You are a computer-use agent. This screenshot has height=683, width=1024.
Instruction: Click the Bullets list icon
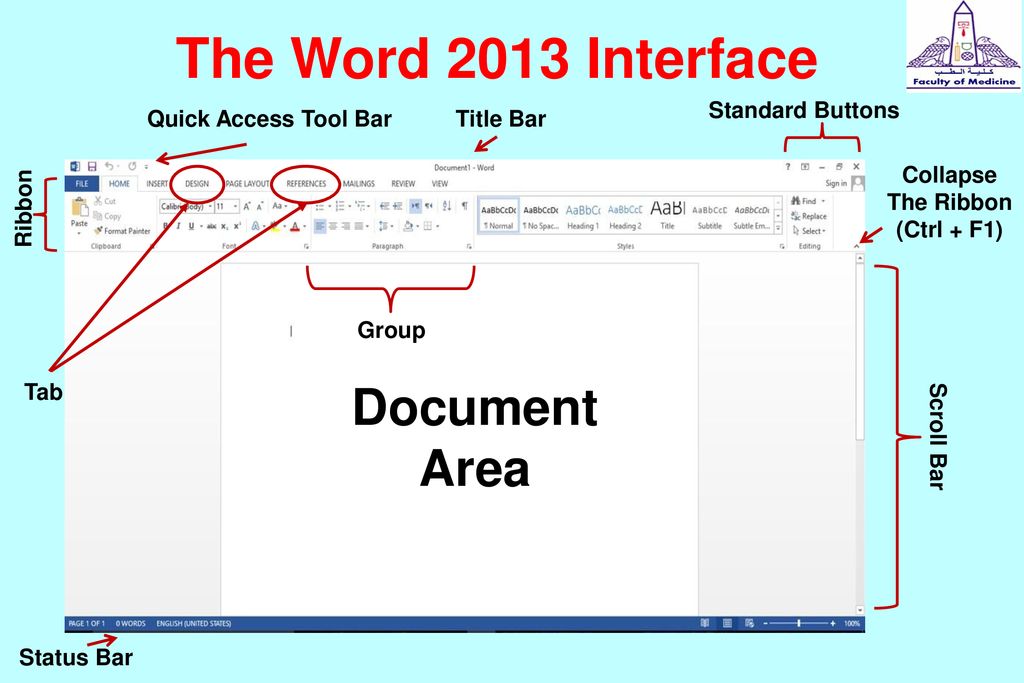[320, 206]
